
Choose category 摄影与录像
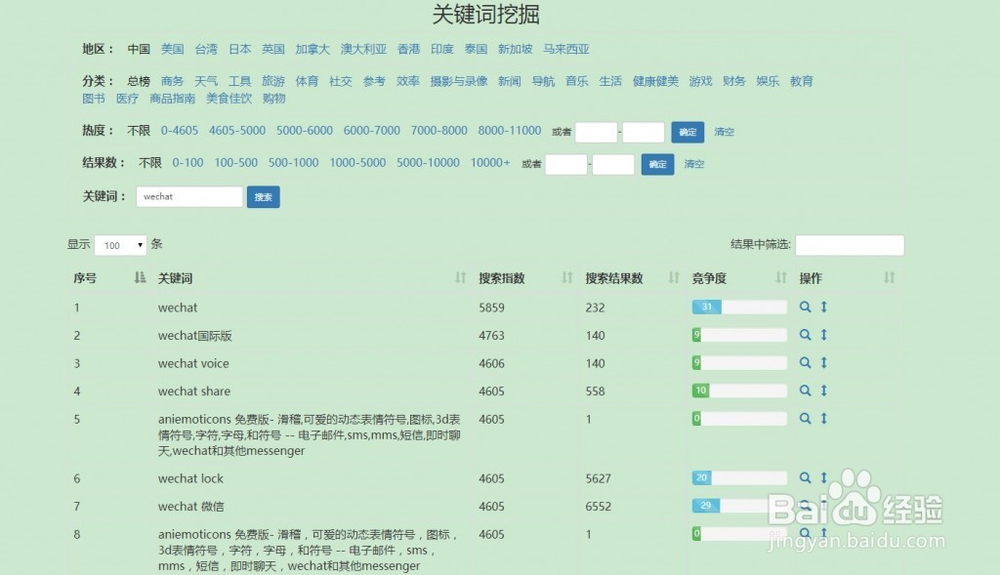[459, 81]
